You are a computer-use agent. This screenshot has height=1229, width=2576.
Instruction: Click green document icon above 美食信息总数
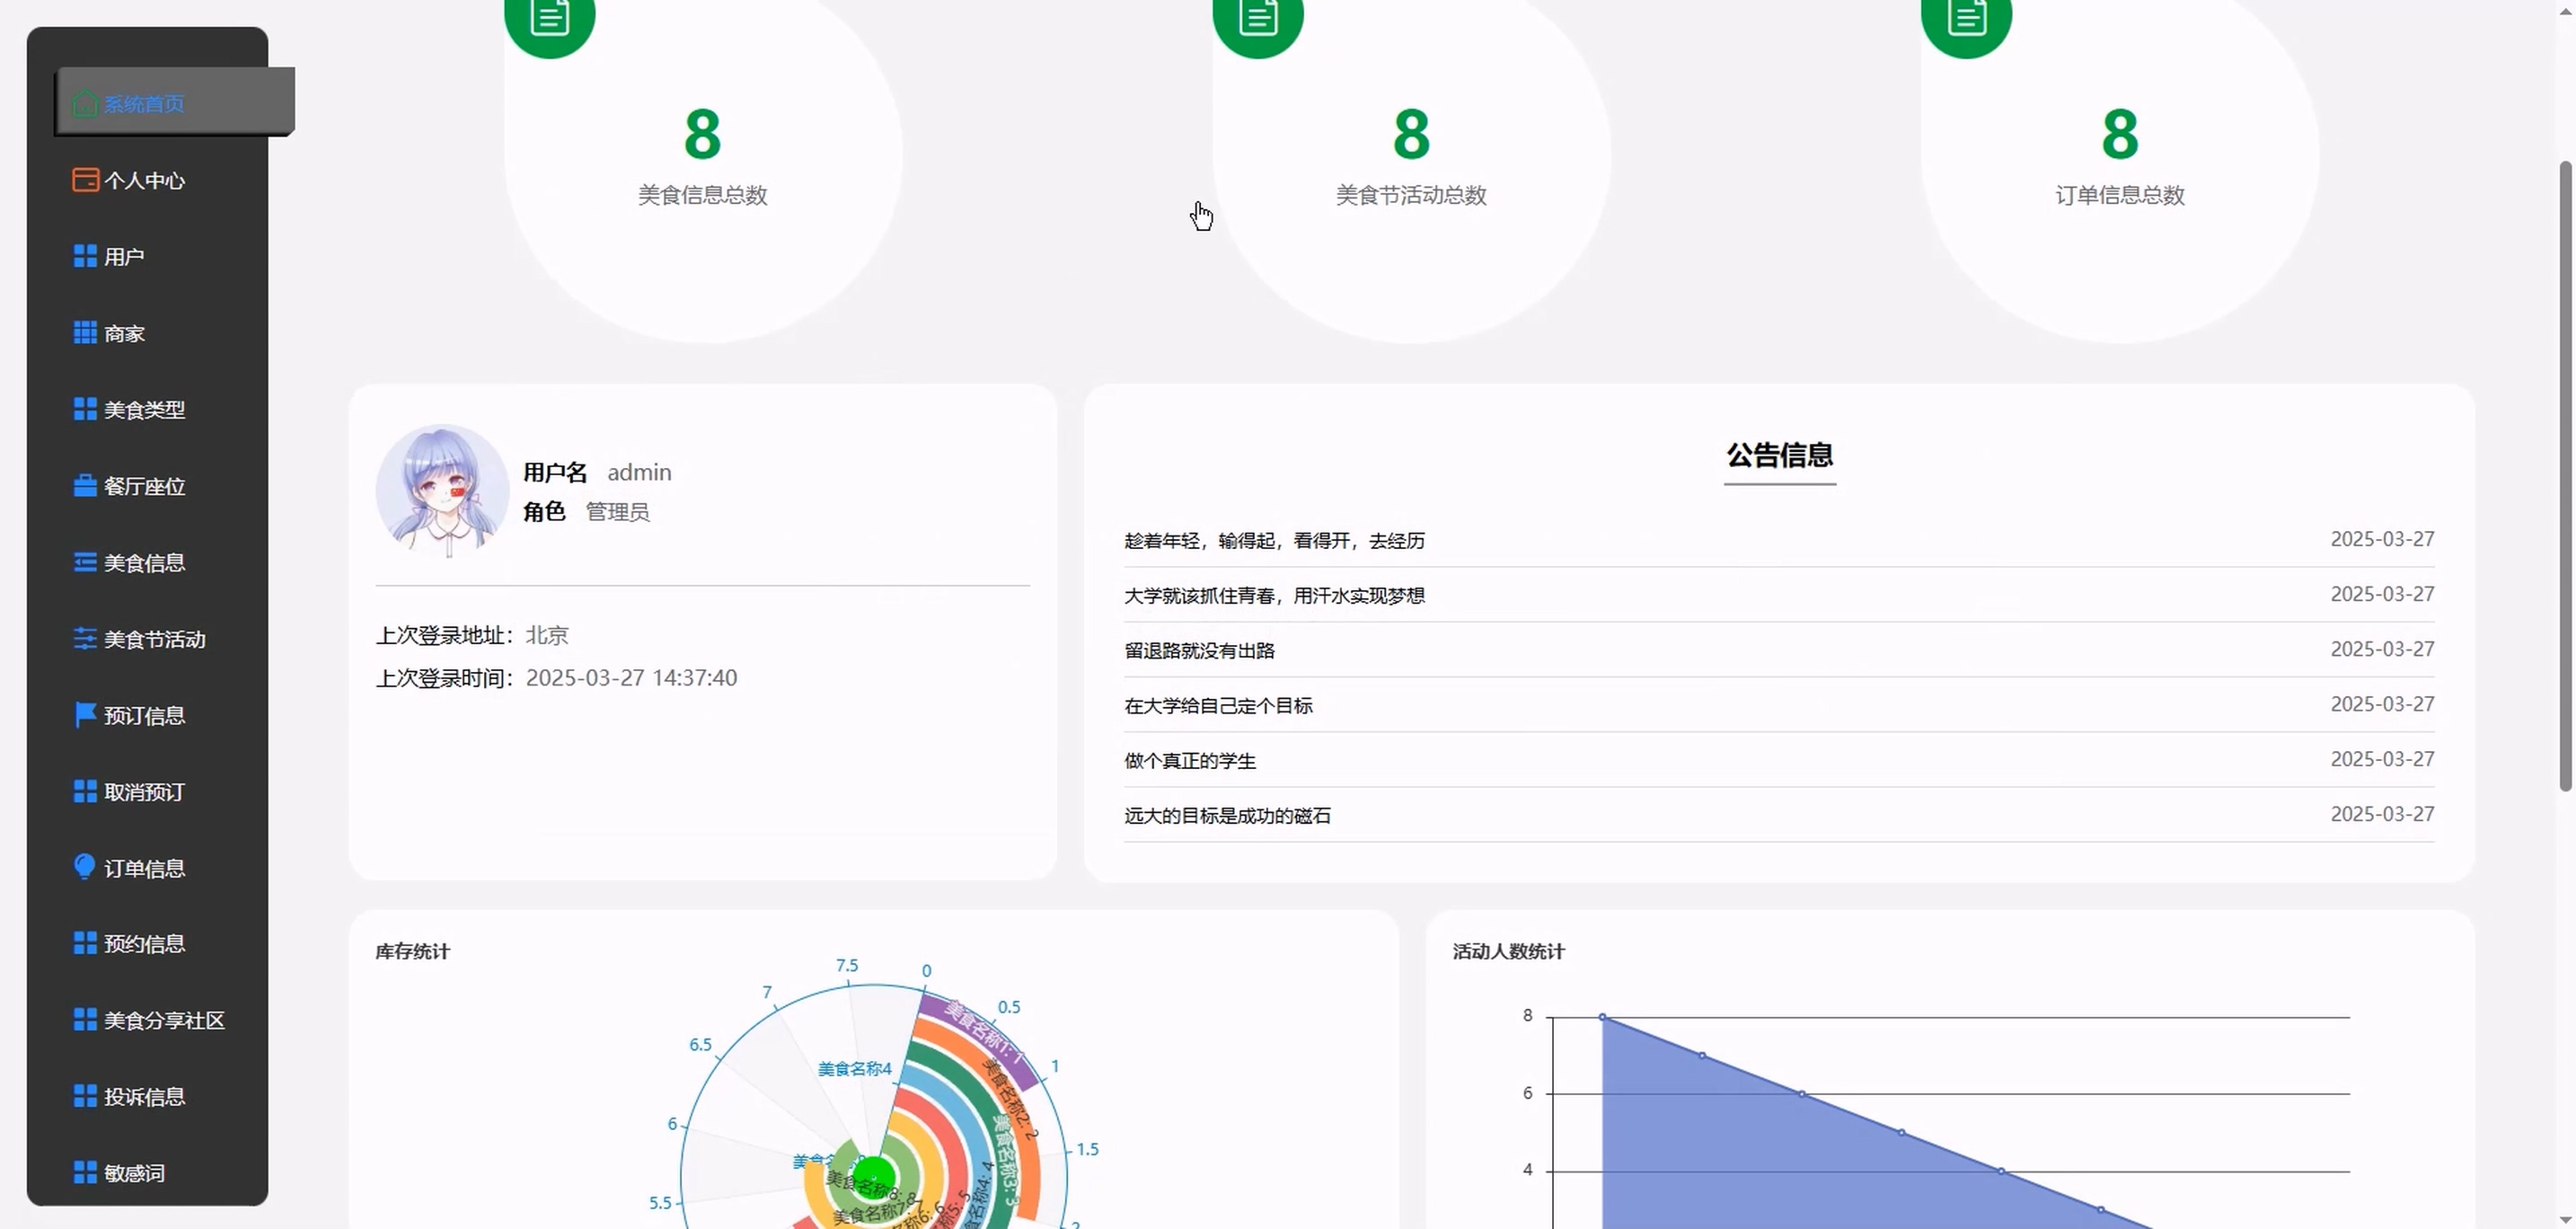(x=549, y=18)
